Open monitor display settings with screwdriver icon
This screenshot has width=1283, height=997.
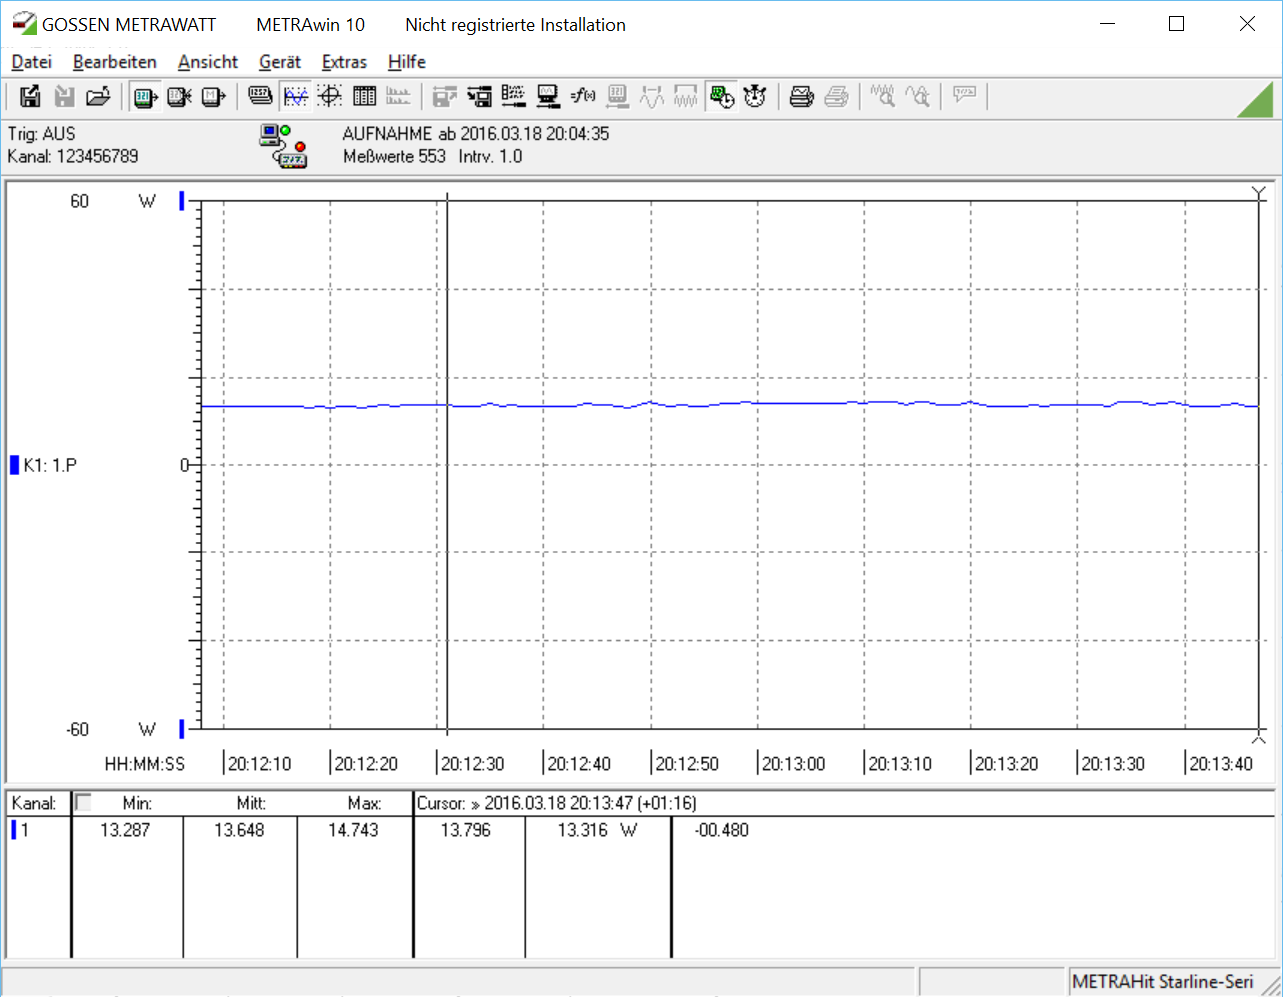pyautogui.click(x=548, y=96)
